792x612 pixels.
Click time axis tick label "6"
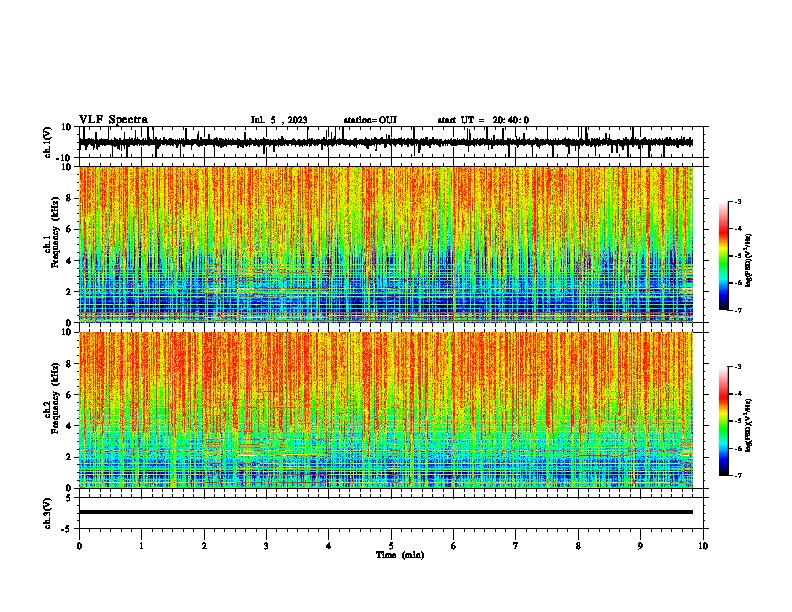[453, 546]
